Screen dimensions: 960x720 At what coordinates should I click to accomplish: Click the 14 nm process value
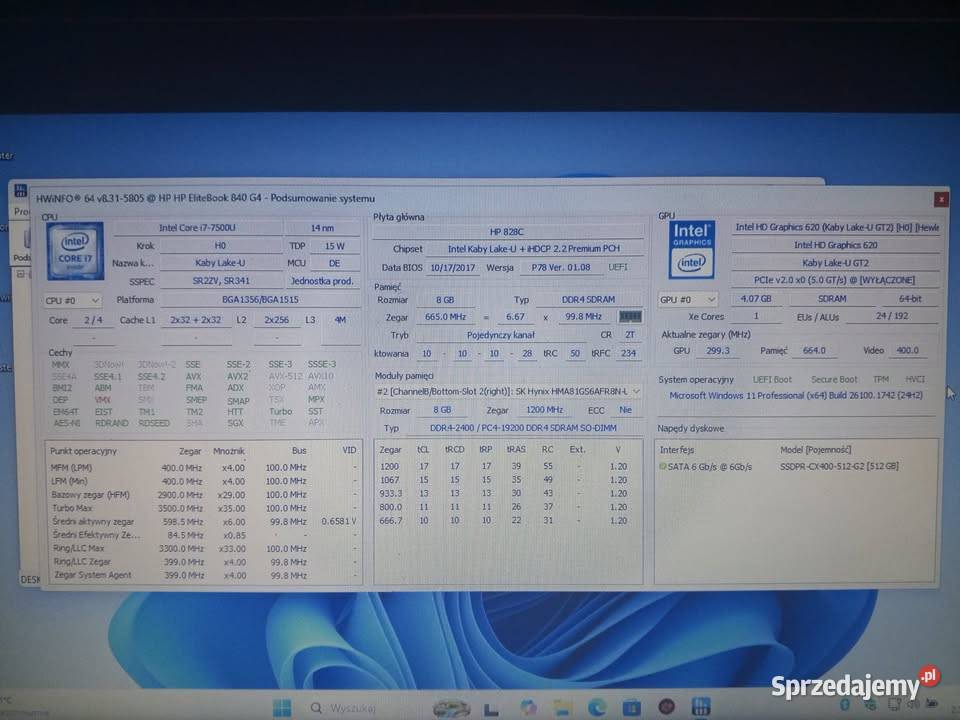[322, 228]
